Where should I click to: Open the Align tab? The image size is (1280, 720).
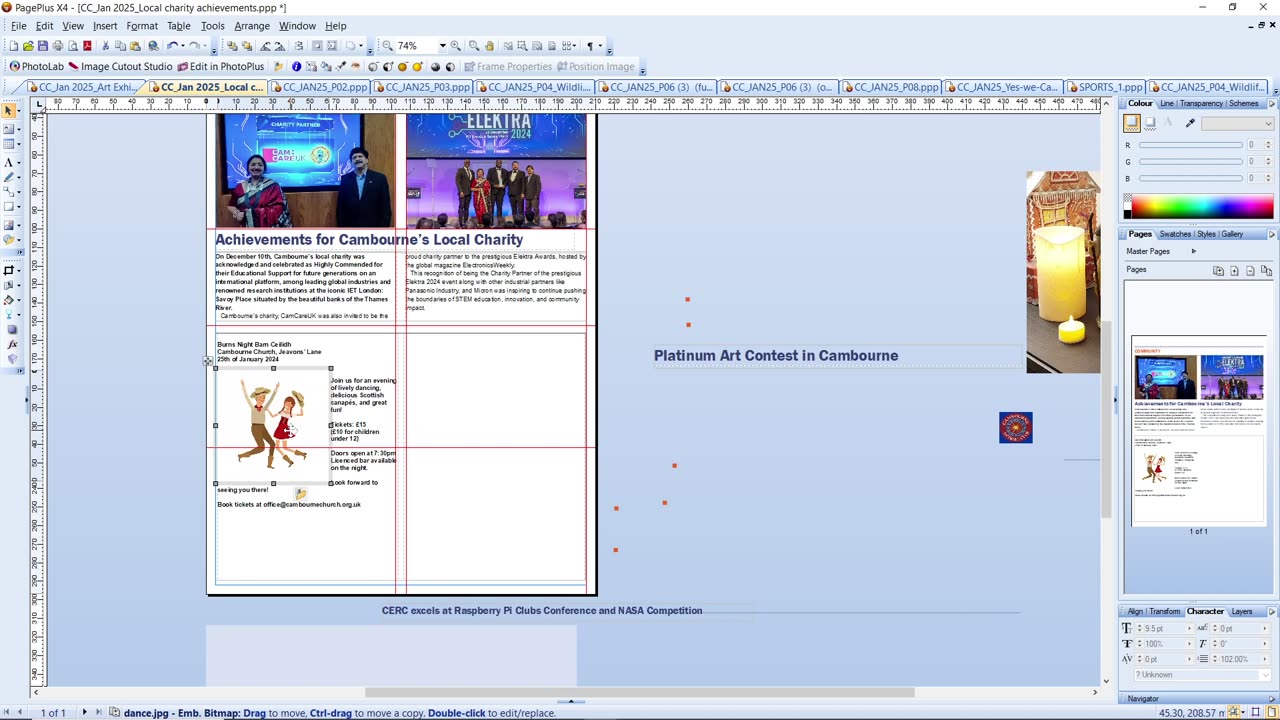[x=1135, y=611]
